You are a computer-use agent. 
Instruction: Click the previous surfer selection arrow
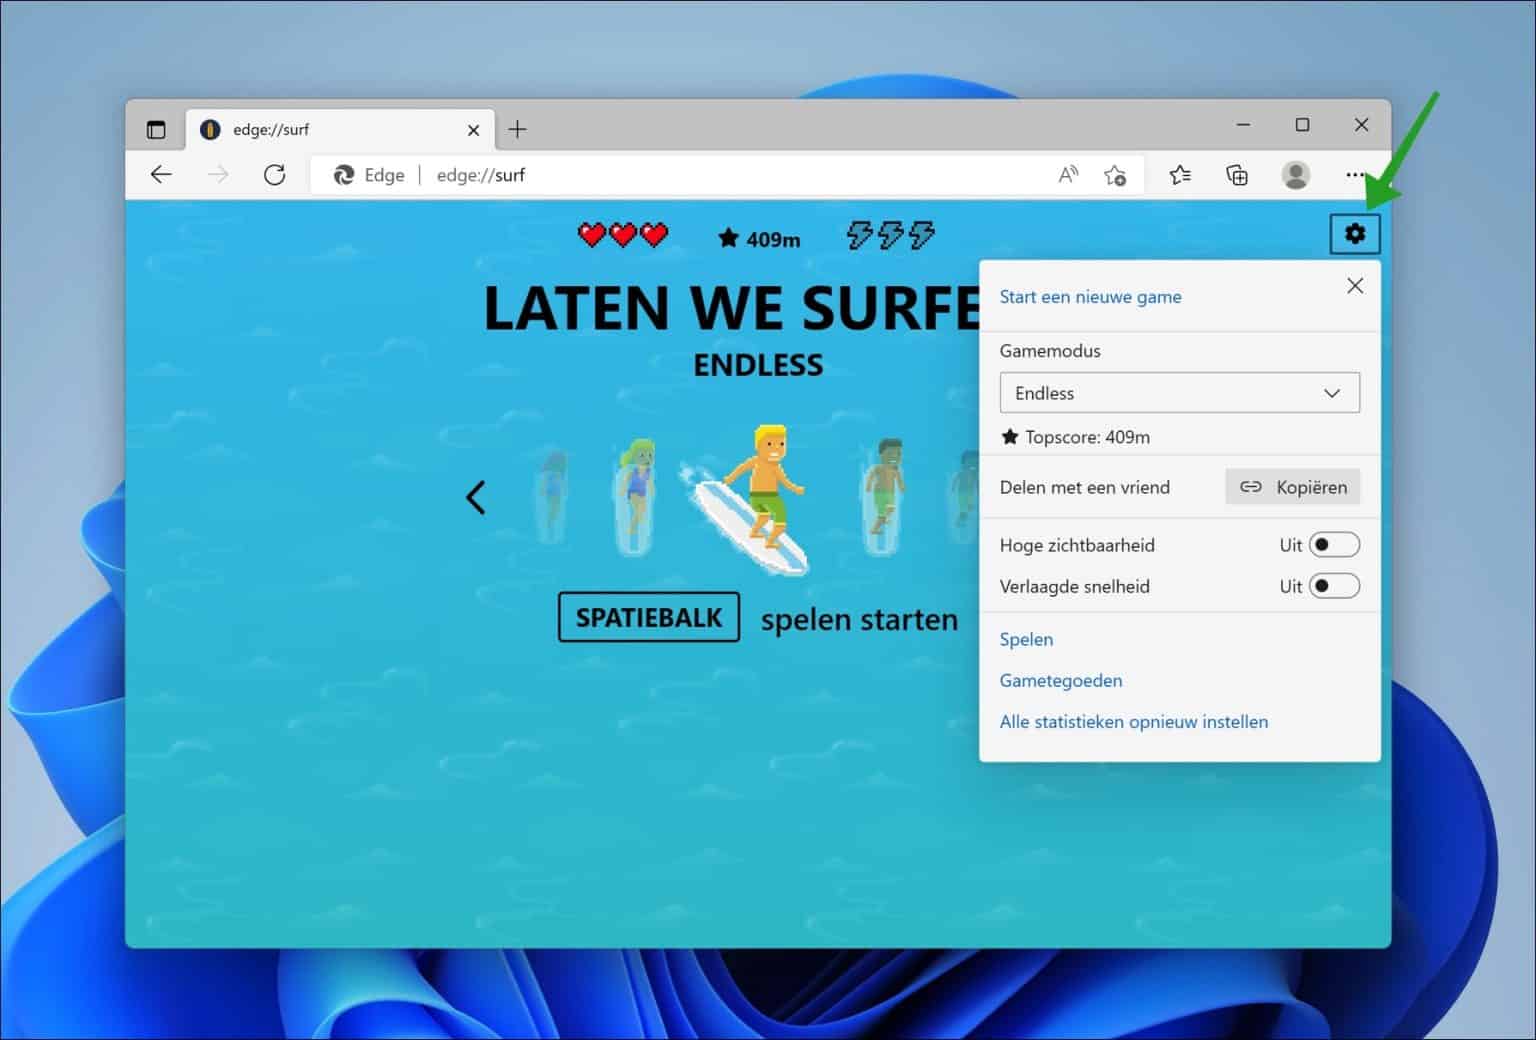[x=476, y=497]
